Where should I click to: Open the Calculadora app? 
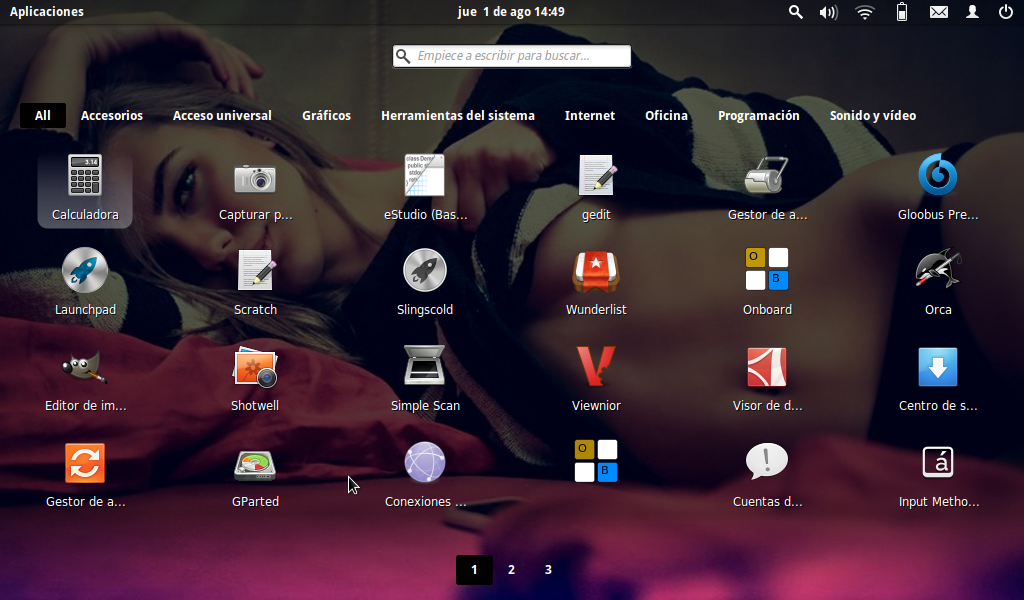tap(85, 188)
